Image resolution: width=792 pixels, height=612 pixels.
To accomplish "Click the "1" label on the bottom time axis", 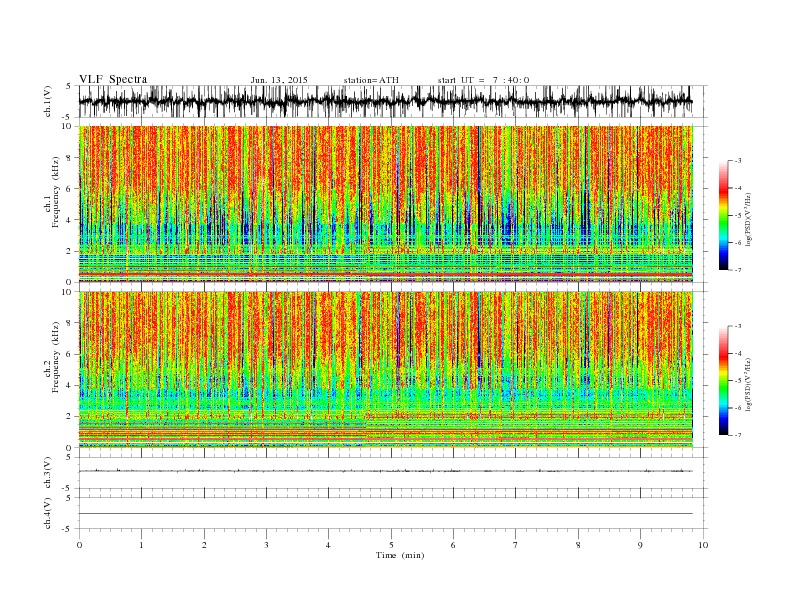I will tap(141, 545).
